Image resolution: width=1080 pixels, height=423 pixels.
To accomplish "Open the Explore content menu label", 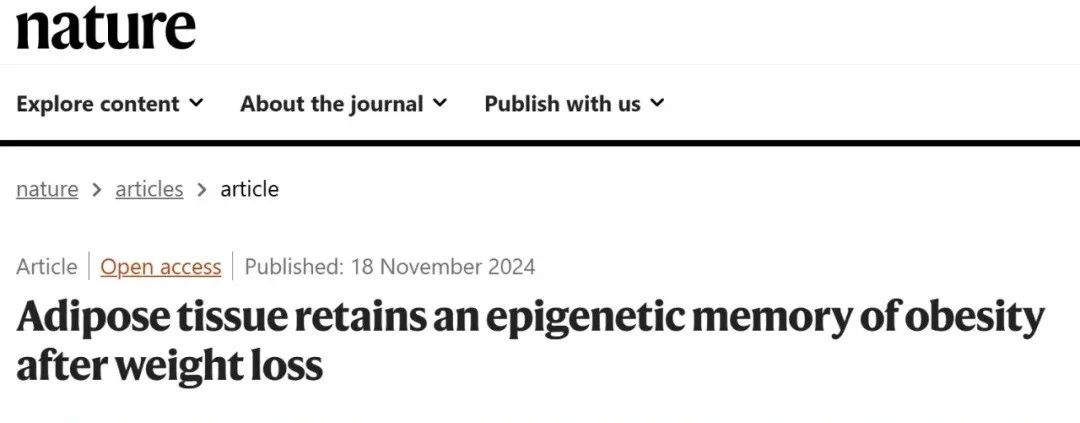I will point(98,104).
